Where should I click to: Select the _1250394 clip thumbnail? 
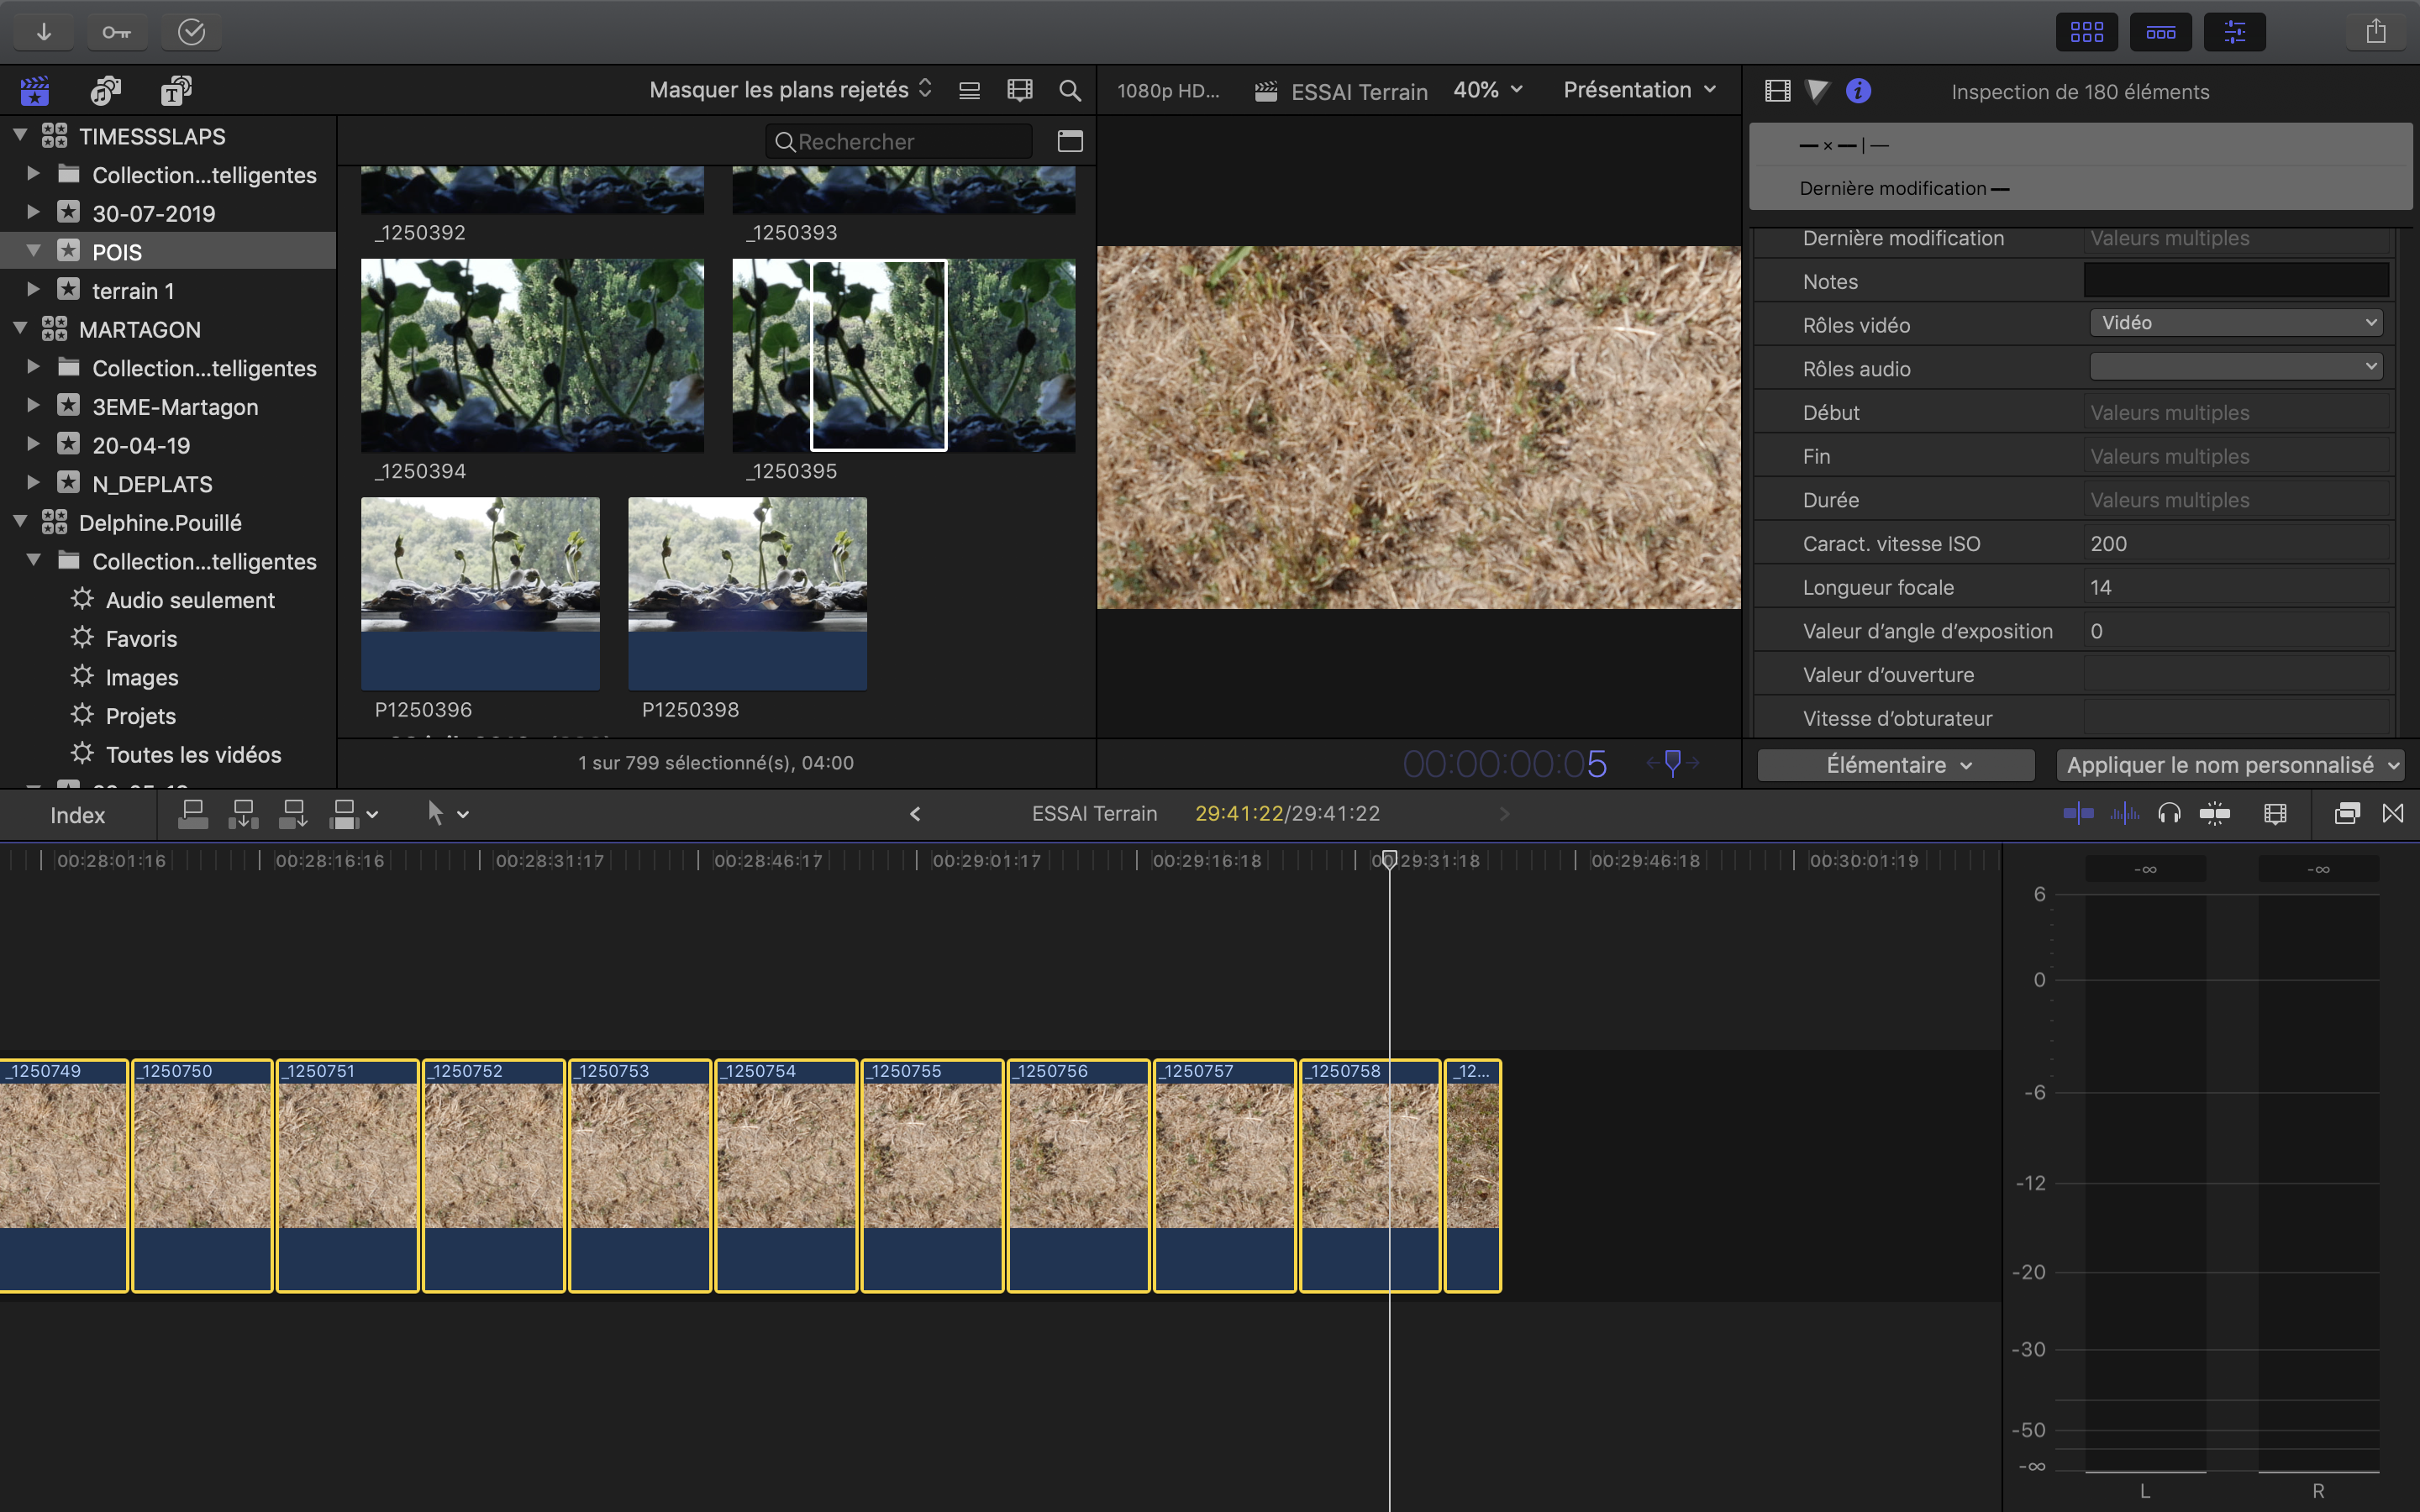coord(532,356)
